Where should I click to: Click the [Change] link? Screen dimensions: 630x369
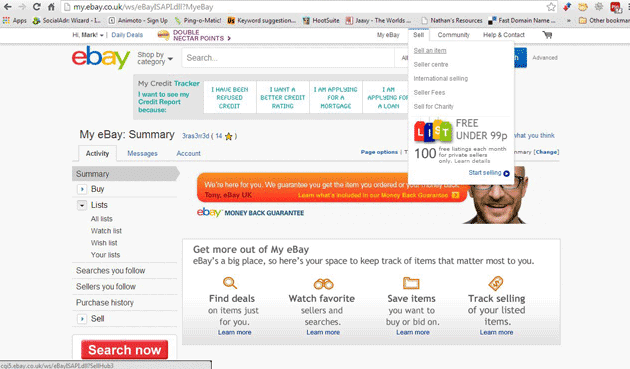tap(546, 152)
